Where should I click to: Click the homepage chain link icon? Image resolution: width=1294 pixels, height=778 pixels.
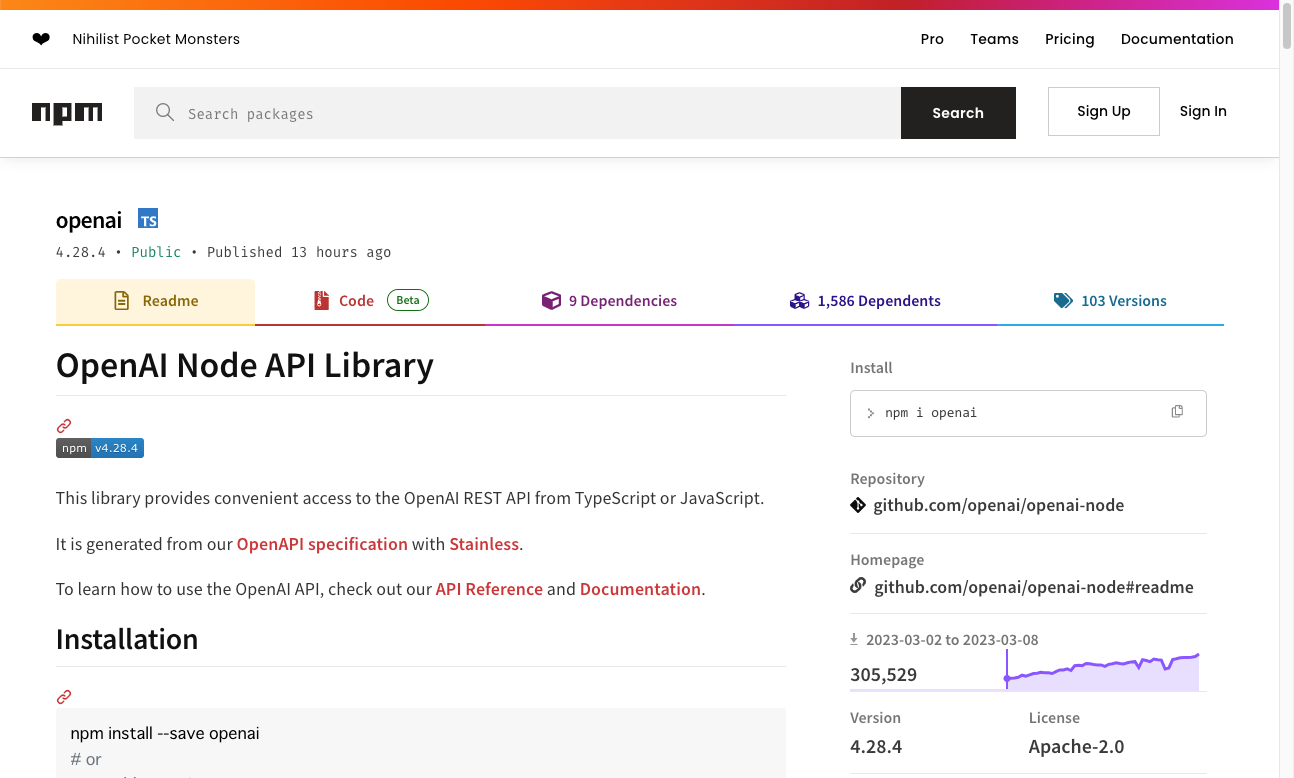tap(858, 586)
